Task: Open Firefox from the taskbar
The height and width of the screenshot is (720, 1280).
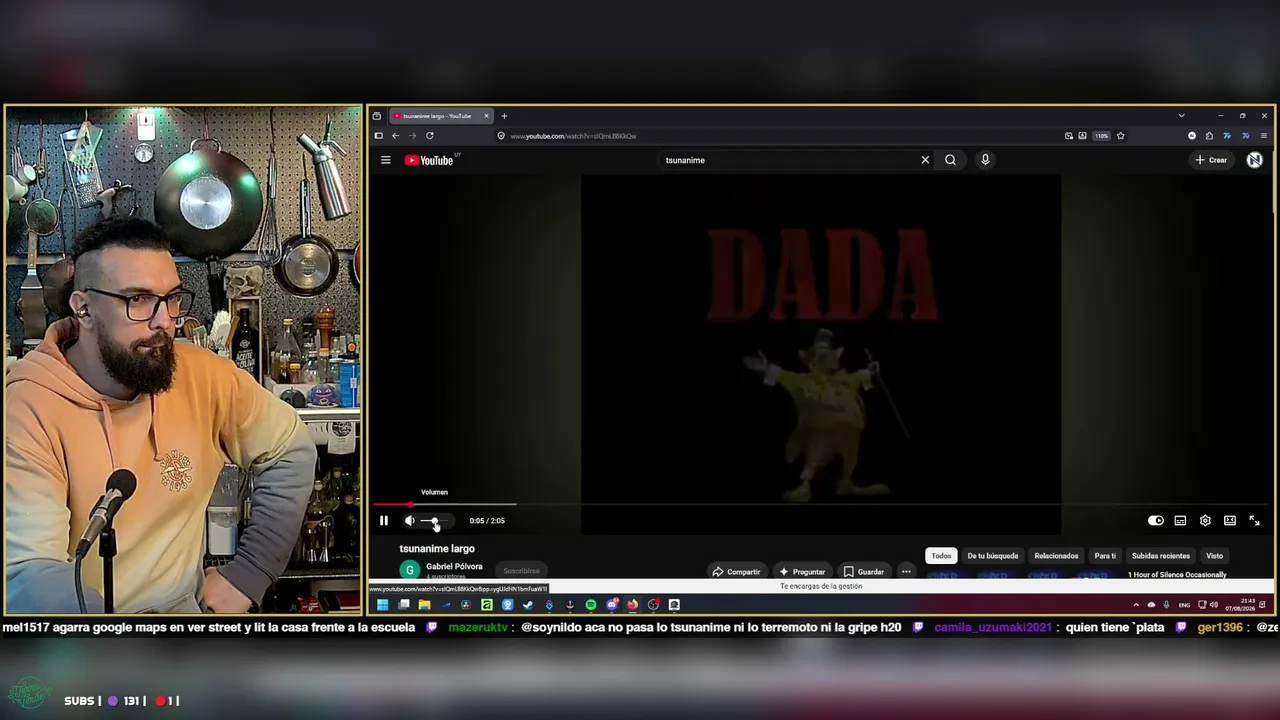Action: [x=633, y=605]
